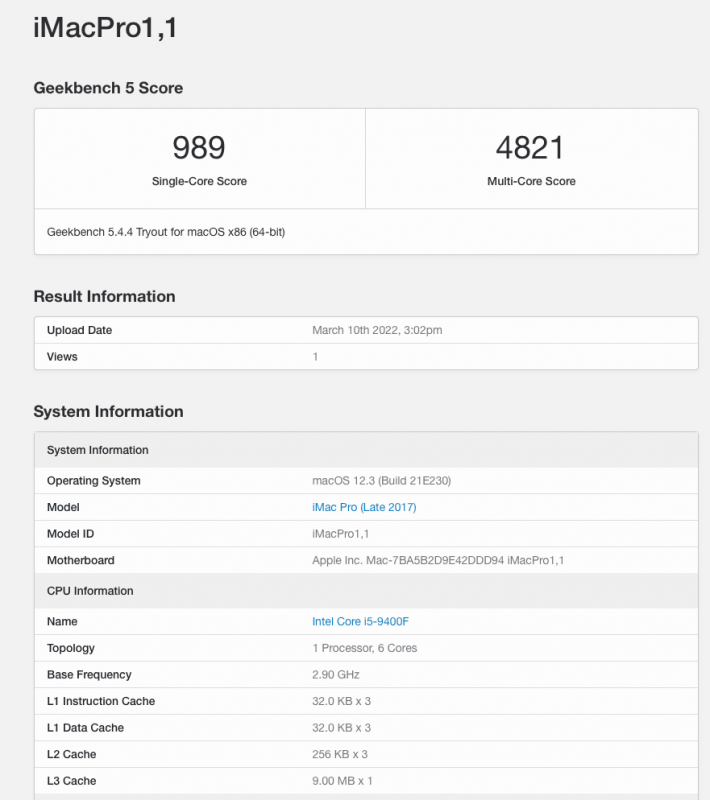The width and height of the screenshot is (710, 800).
Task: Select the macOS 12.3 (Build 21E230) value
Action: [x=382, y=481]
